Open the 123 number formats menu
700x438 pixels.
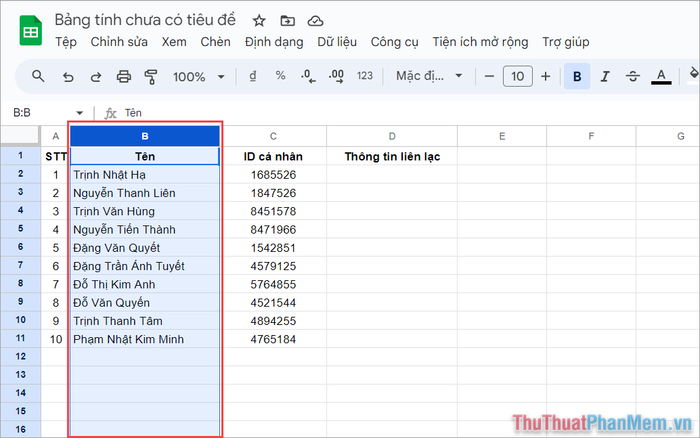click(365, 76)
